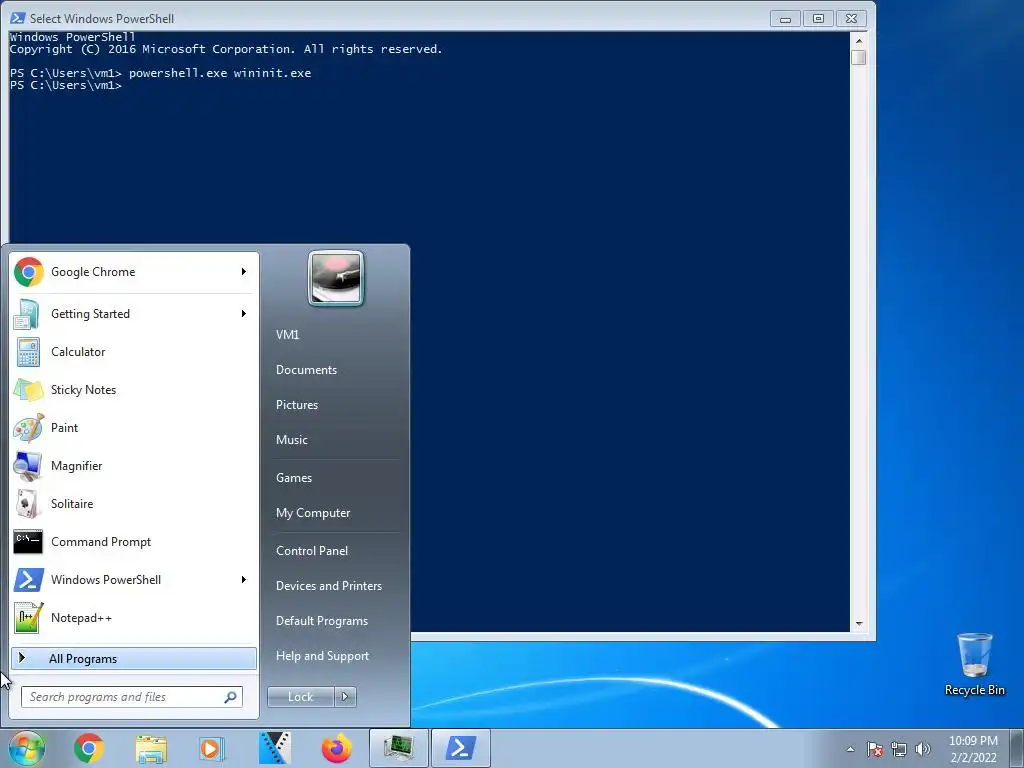This screenshot has height=768, width=1024.
Task: Open Action Center flag tray icon
Action: [x=875, y=749]
